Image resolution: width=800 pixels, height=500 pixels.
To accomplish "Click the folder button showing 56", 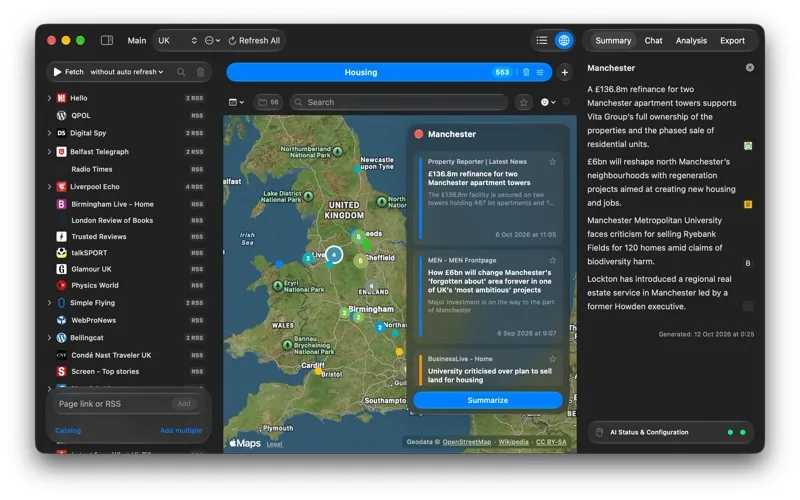I will (268, 102).
